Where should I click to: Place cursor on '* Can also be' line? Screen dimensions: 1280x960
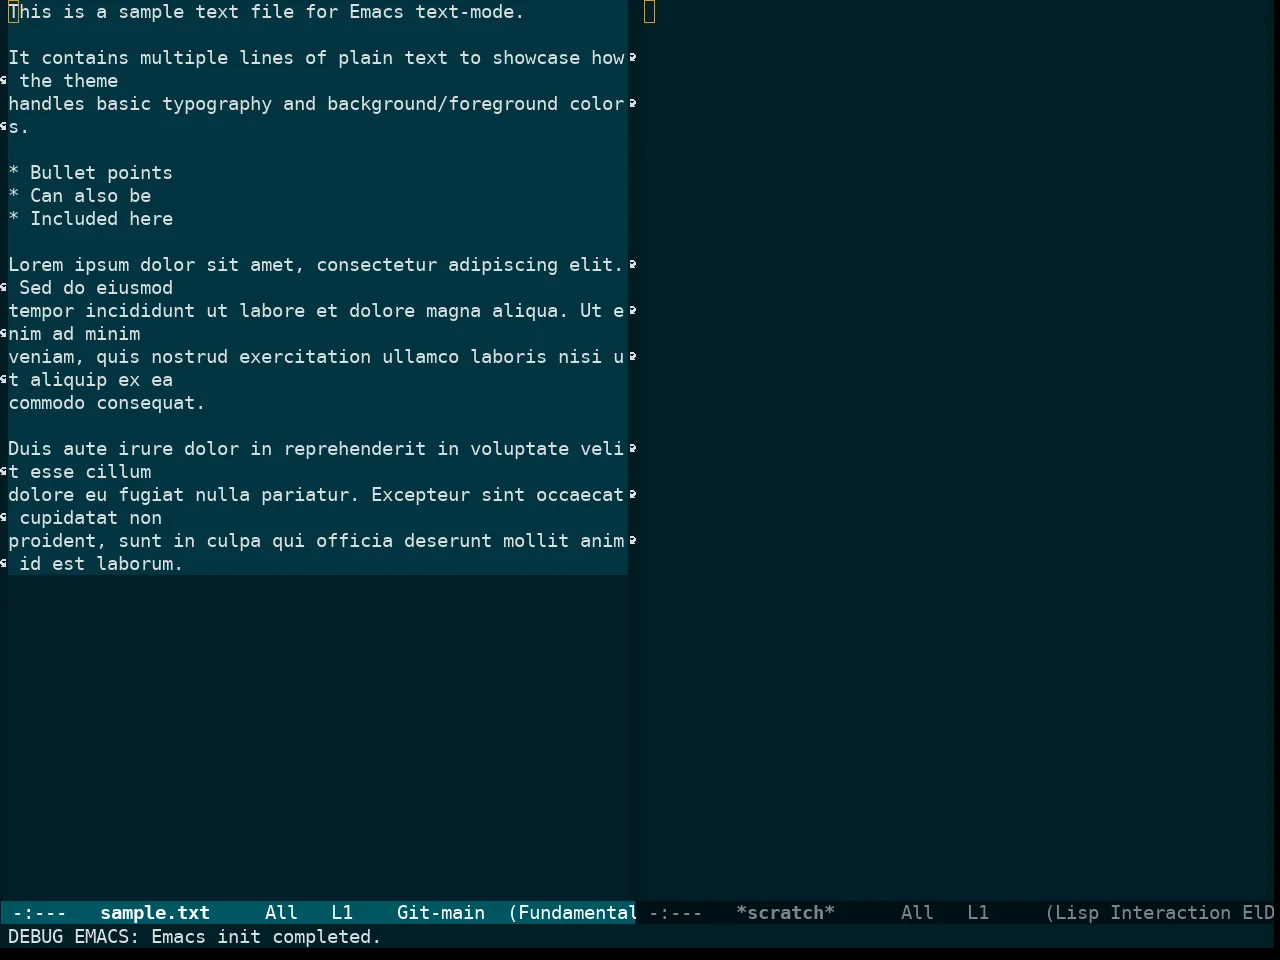[79, 196]
